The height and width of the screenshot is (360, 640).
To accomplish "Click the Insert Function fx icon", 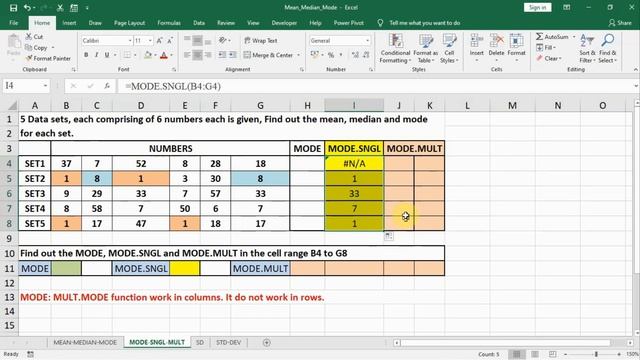I will click(107, 86).
